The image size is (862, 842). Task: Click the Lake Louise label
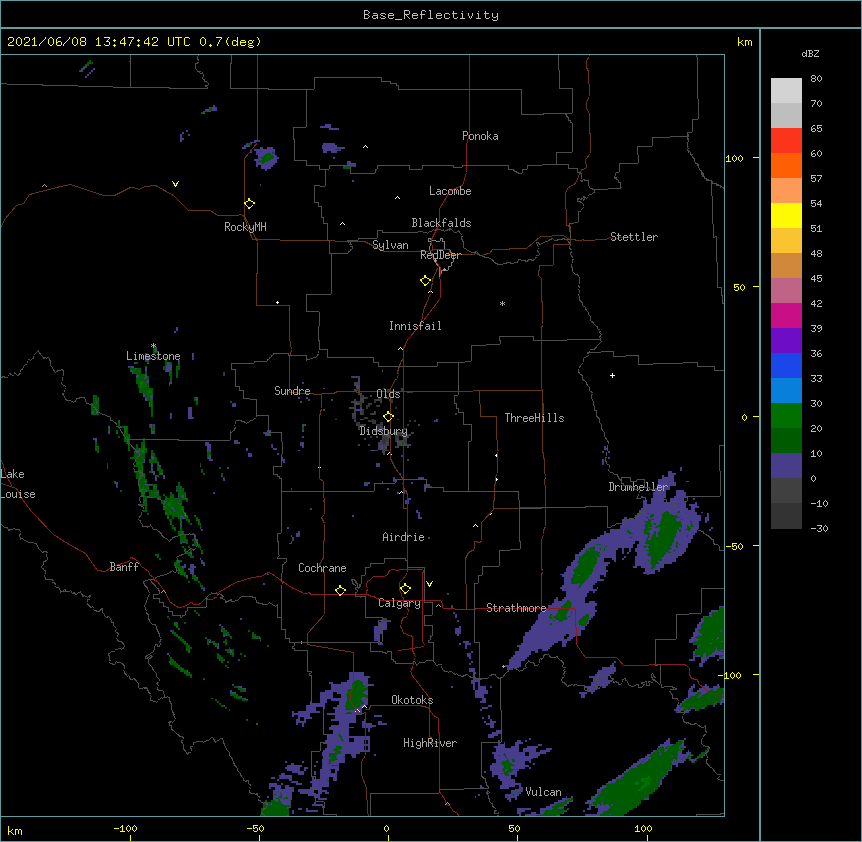tap(18, 484)
